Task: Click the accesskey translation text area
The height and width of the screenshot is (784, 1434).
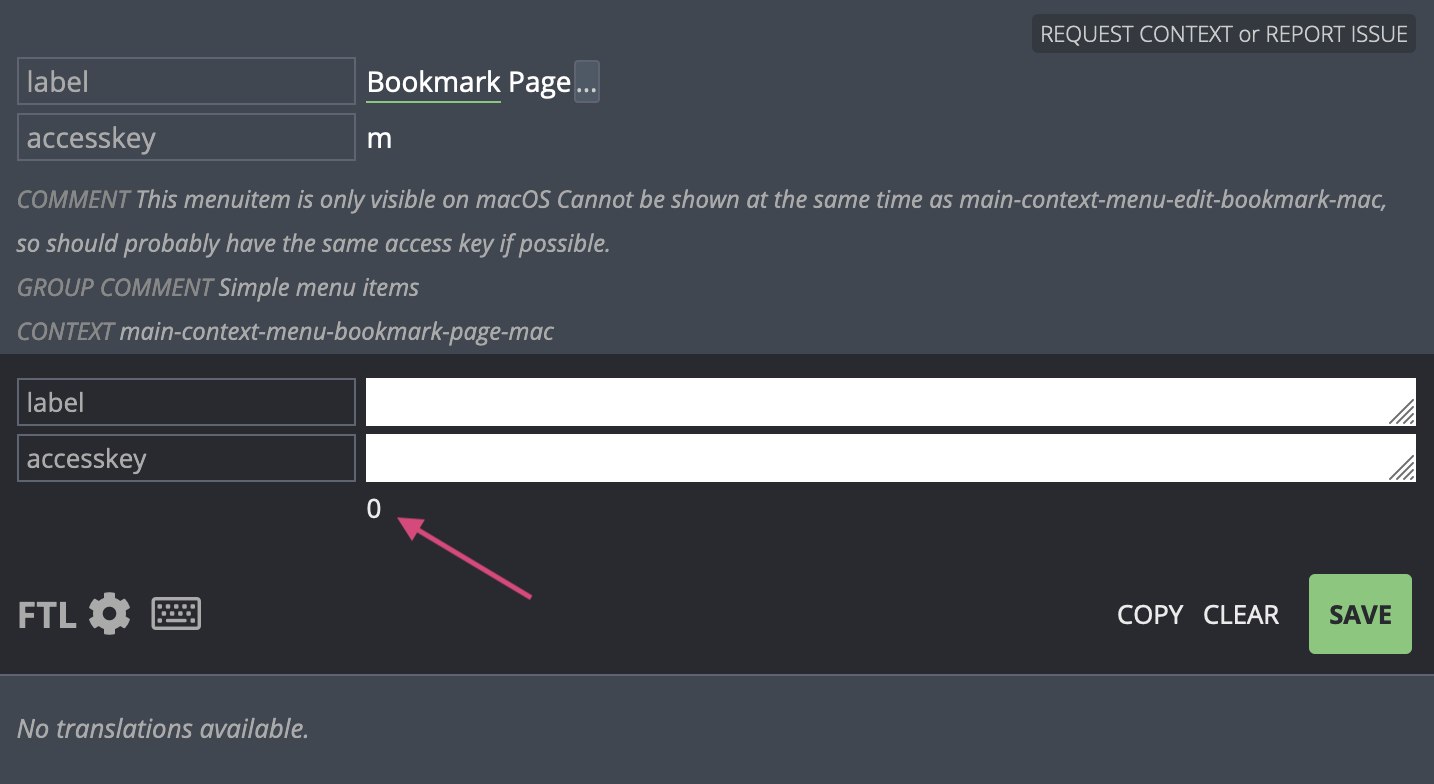Action: (890, 457)
